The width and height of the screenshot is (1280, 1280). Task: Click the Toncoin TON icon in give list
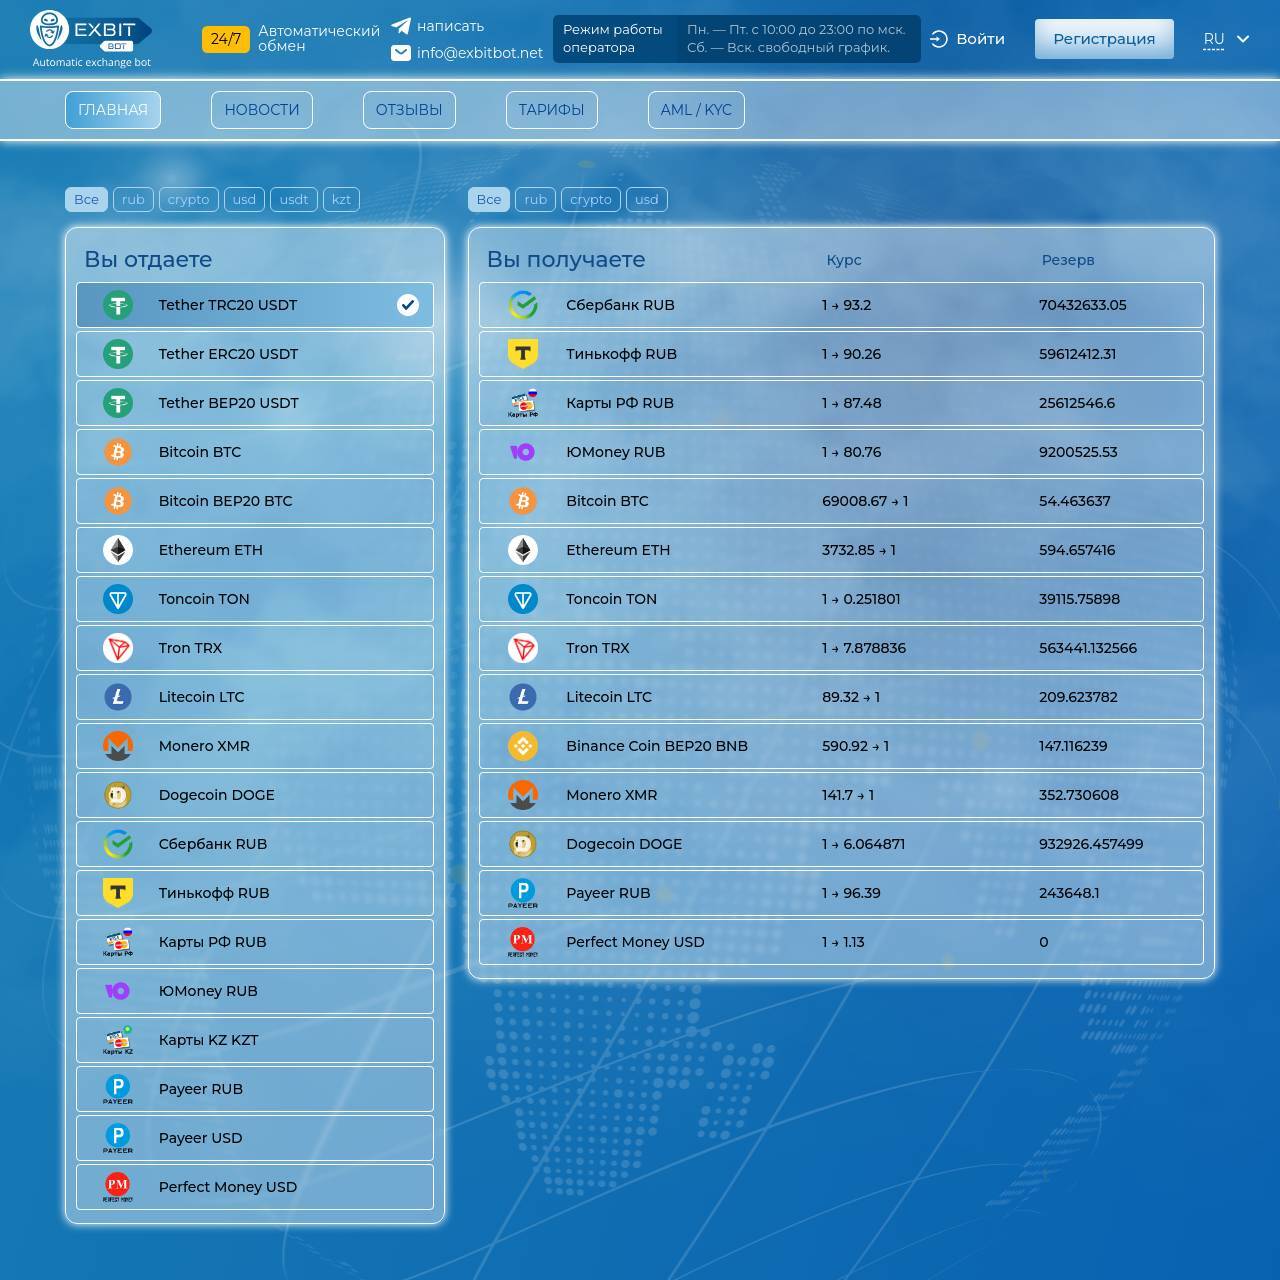point(118,599)
